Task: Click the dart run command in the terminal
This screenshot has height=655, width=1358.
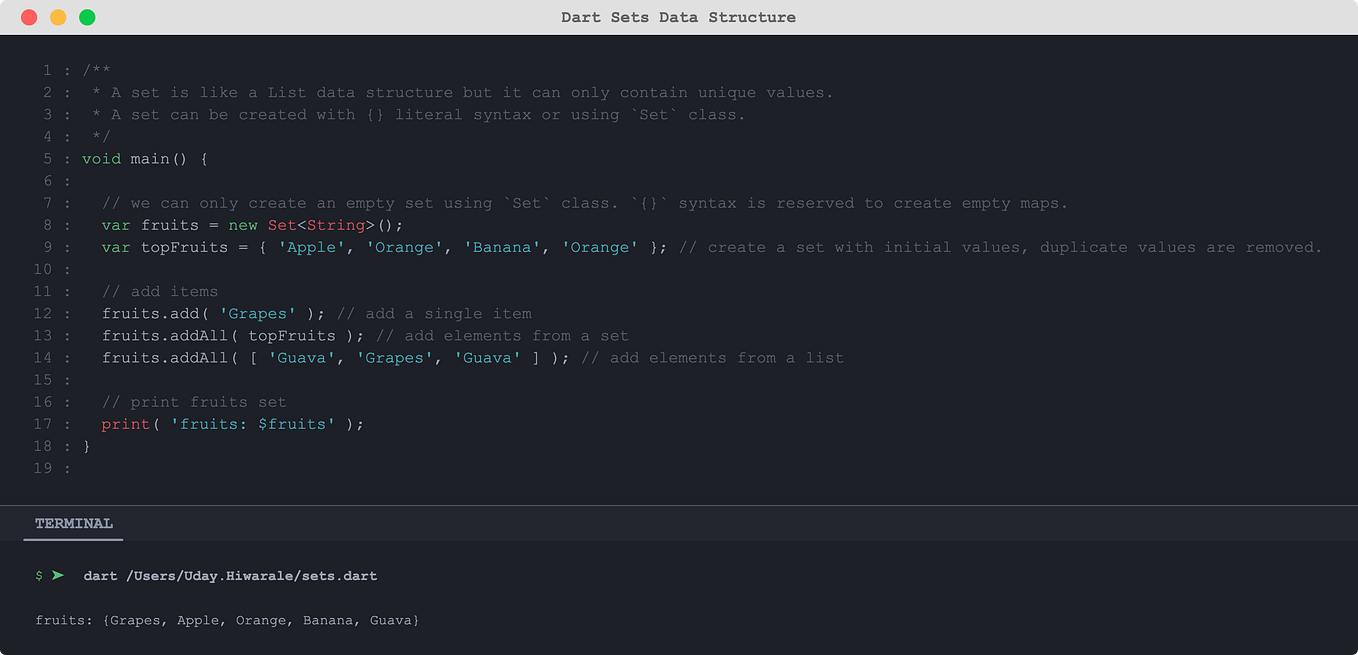Action: point(100,575)
